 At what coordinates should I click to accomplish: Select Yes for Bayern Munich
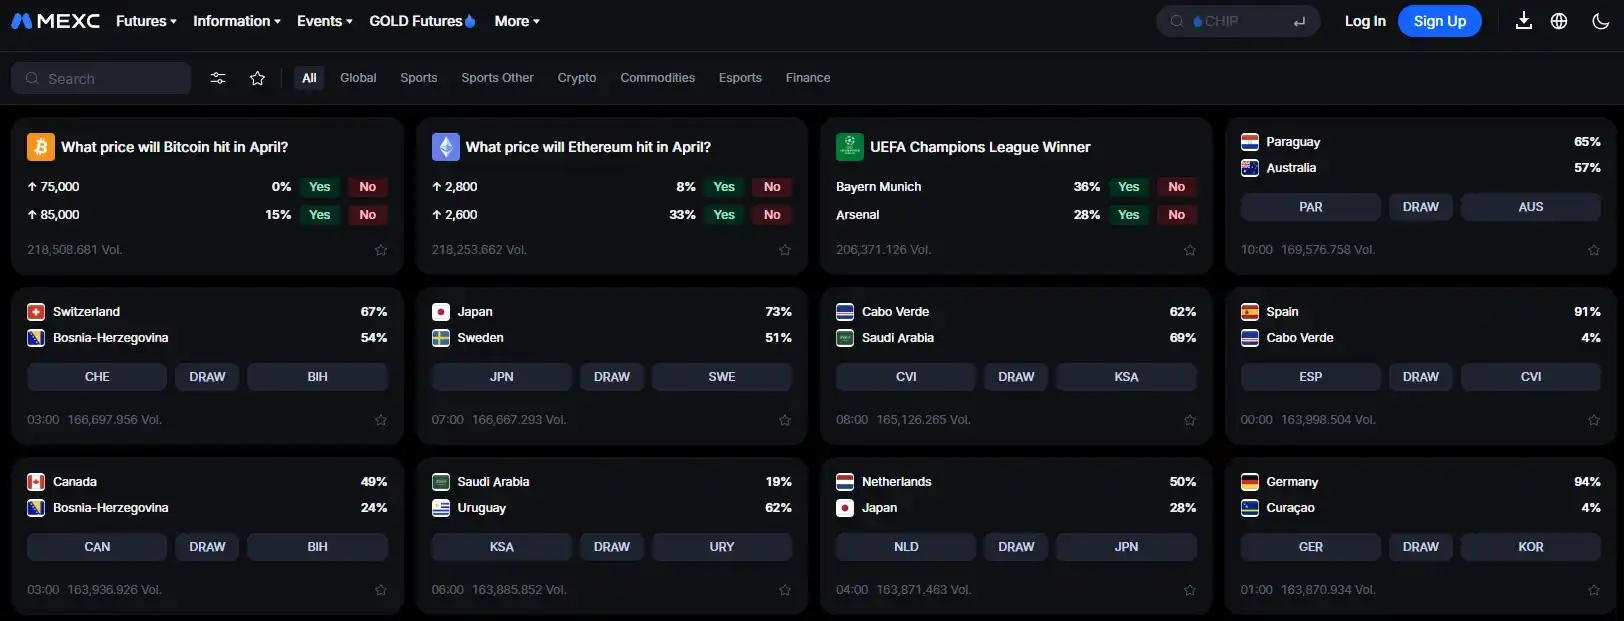tap(1128, 187)
